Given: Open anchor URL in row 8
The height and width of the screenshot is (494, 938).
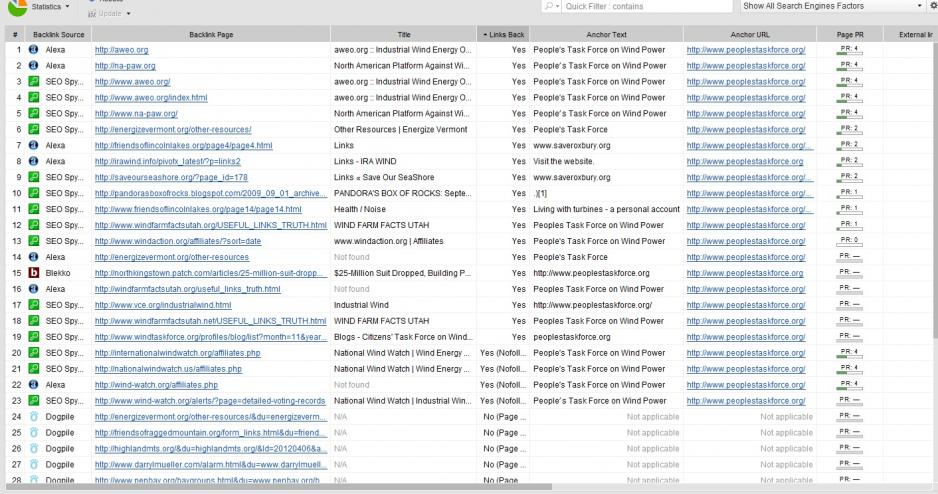Looking at the screenshot, I should pos(745,161).
